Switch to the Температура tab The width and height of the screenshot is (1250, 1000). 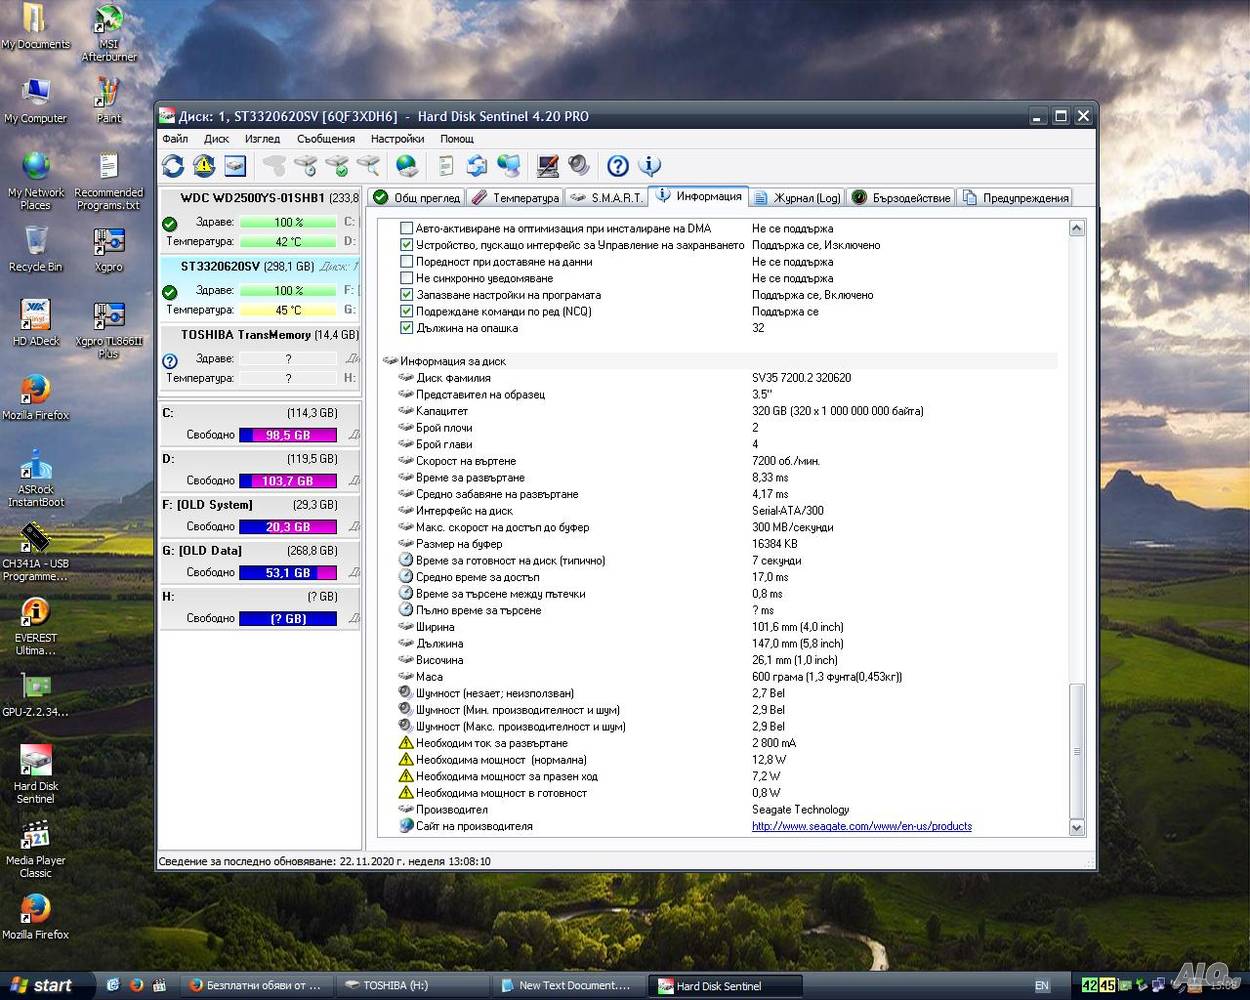tap(515, 198)
